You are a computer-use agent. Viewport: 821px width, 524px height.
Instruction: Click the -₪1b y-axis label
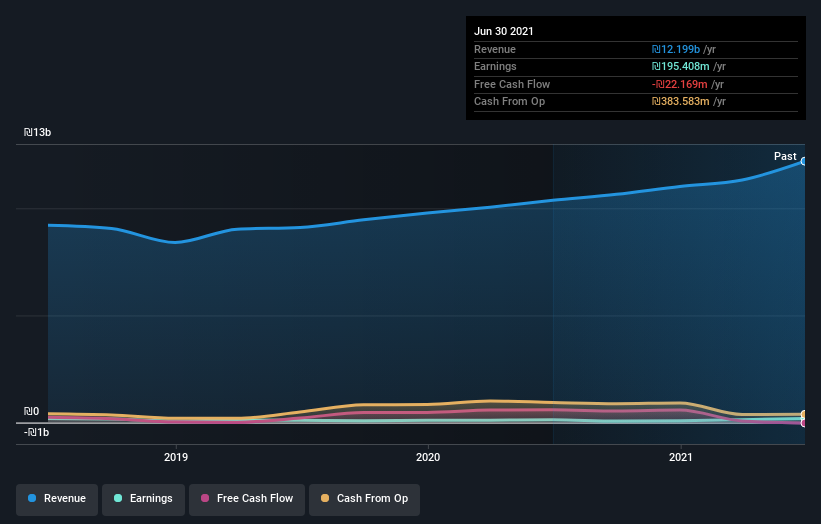point(36,432)
